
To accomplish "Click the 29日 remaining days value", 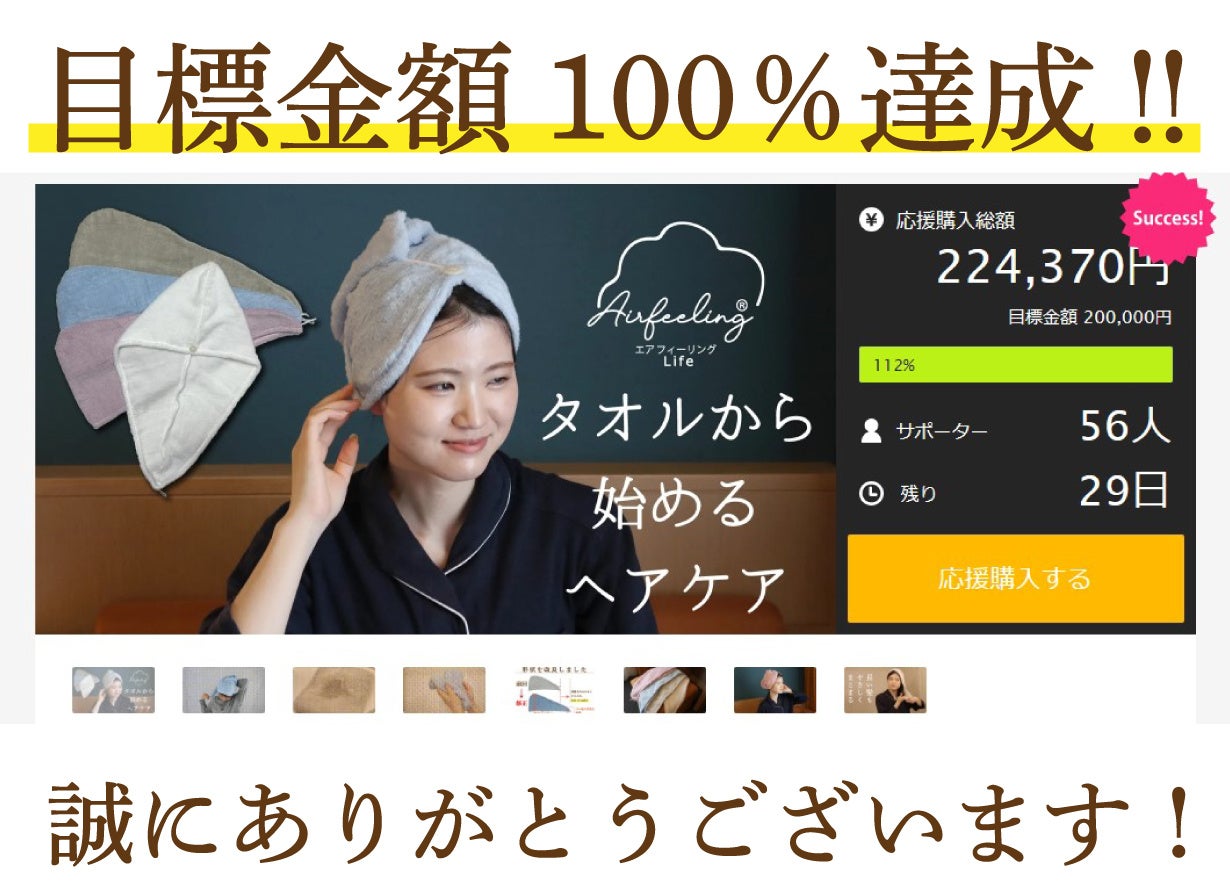I will (x=1124, y=490).
